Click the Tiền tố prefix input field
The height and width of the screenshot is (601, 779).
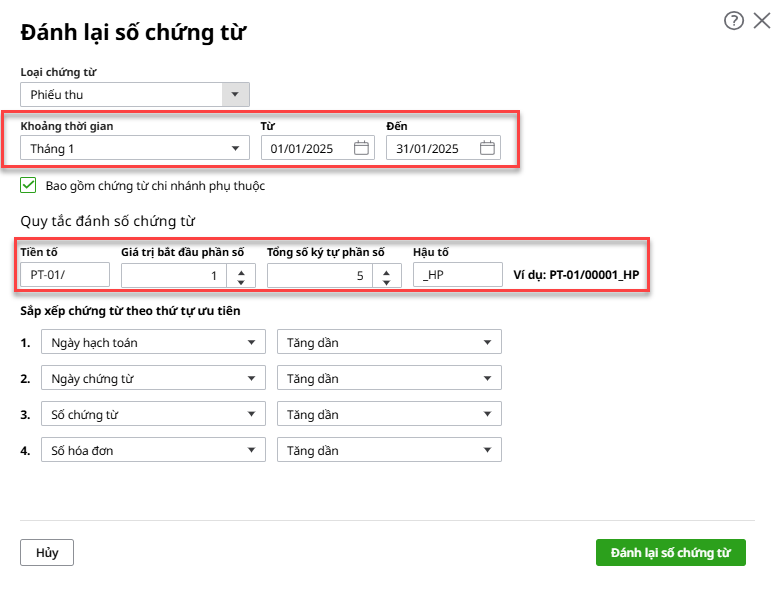(x=65, y=275)
